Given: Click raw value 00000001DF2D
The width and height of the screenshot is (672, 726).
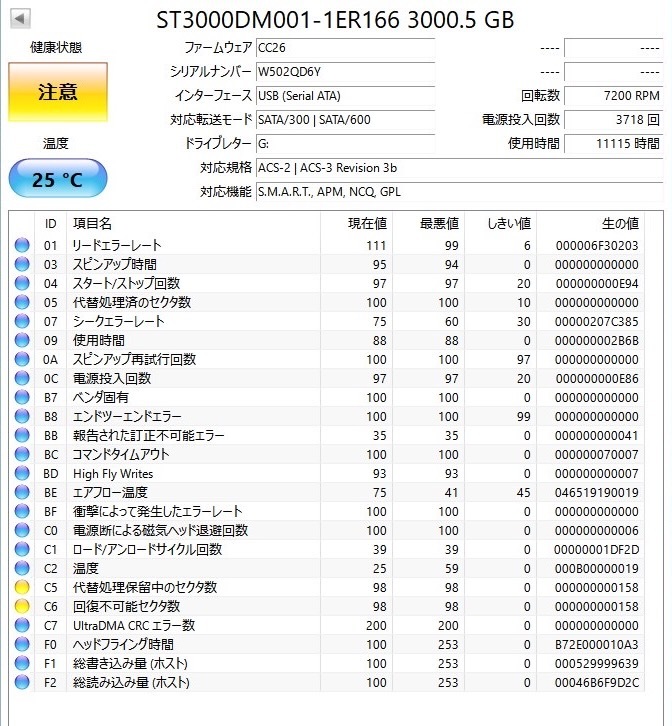Looking at the screenshot, I should coord(597,550).
